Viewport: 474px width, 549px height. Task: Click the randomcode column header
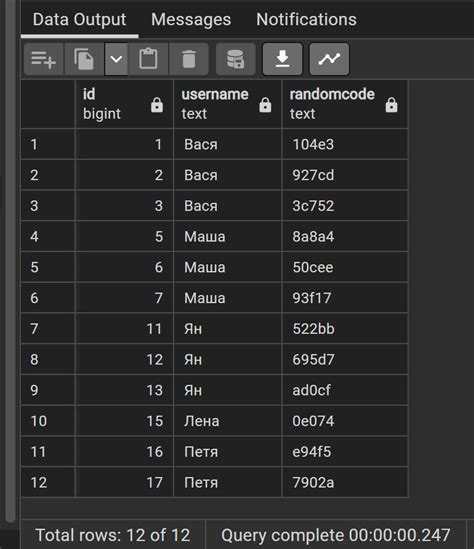click(345, 104)
